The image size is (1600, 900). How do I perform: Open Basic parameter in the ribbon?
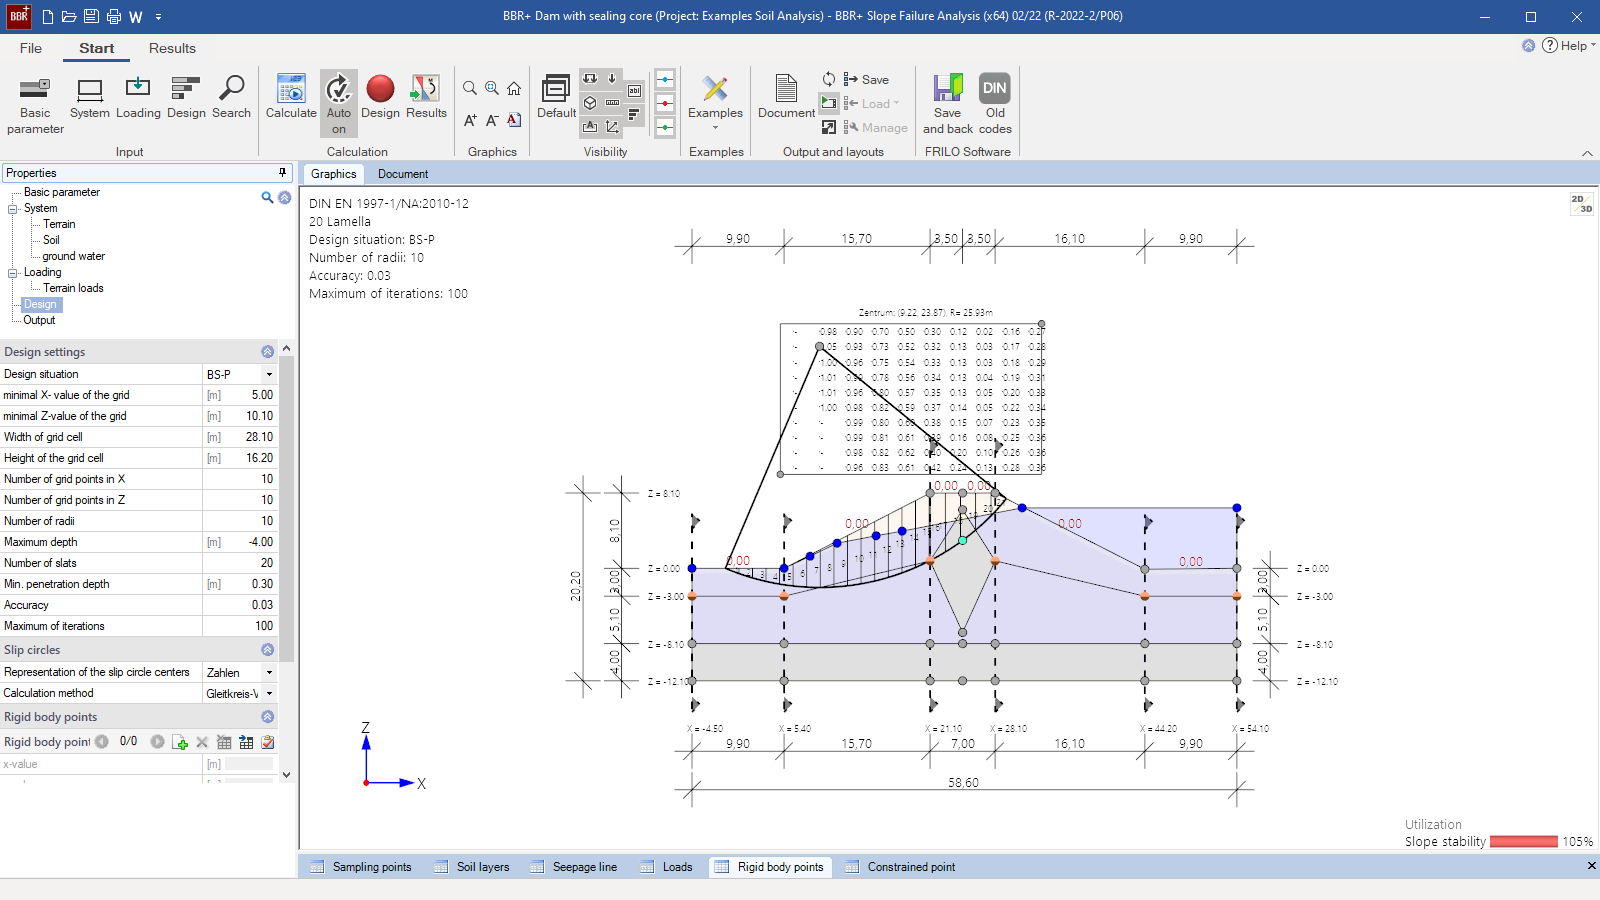[x=35, y=104]
